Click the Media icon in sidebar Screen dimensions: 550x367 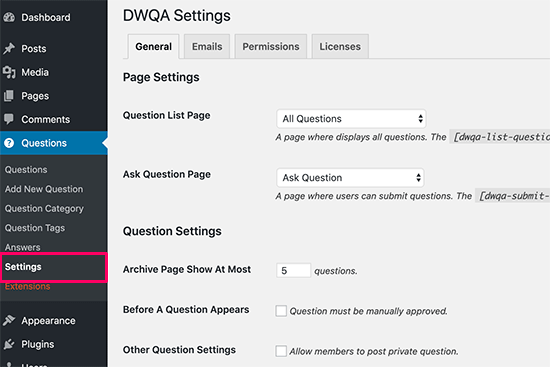pyautogui.click(x=9, y=72)
